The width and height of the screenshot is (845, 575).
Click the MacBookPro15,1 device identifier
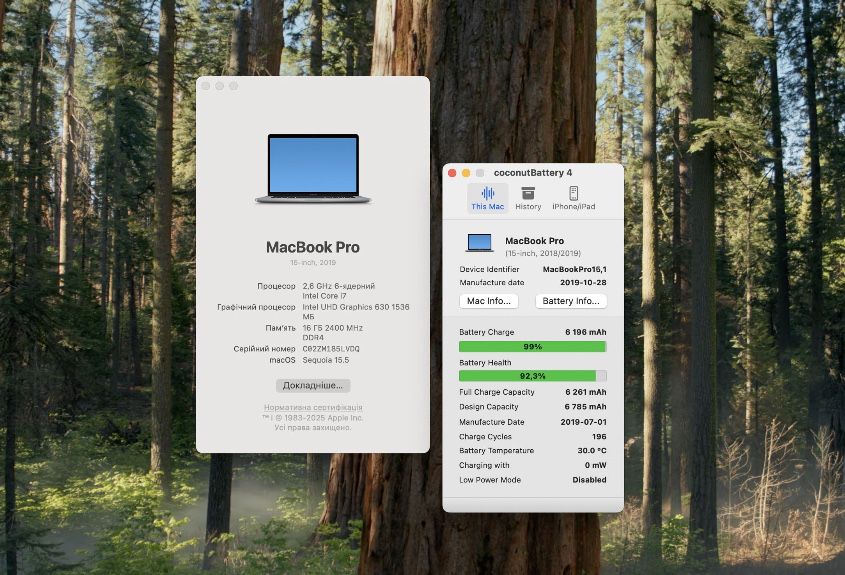[x=574, y=269]
